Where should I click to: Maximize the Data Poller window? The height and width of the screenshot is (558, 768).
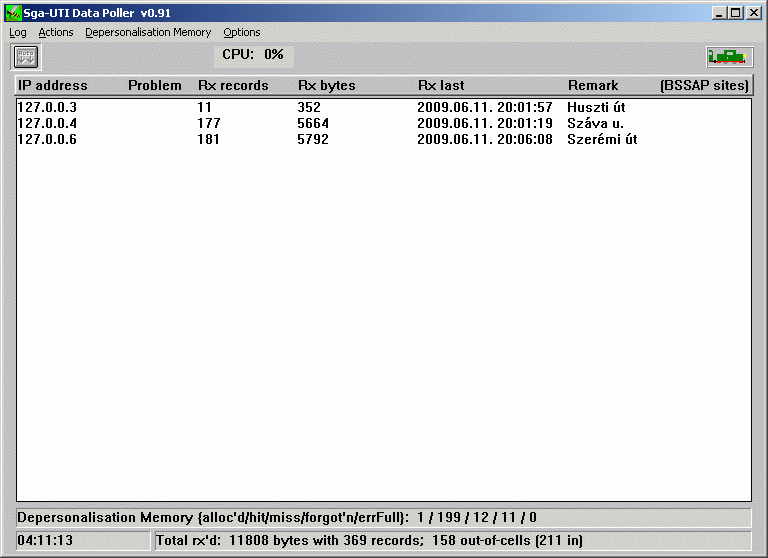pyautogui.click(x=736, y=12)
